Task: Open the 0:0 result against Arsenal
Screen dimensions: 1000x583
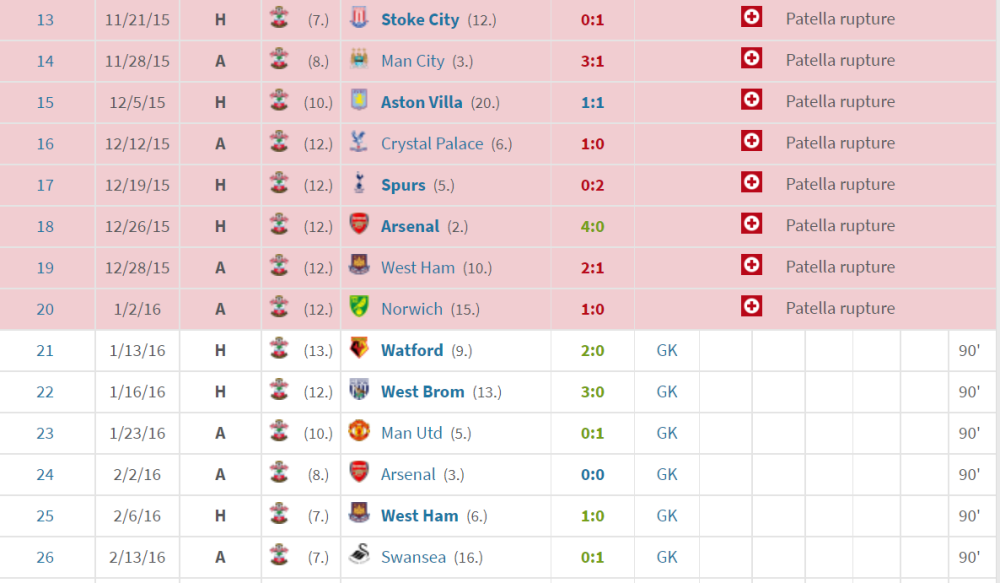Action: pos(593,474)
